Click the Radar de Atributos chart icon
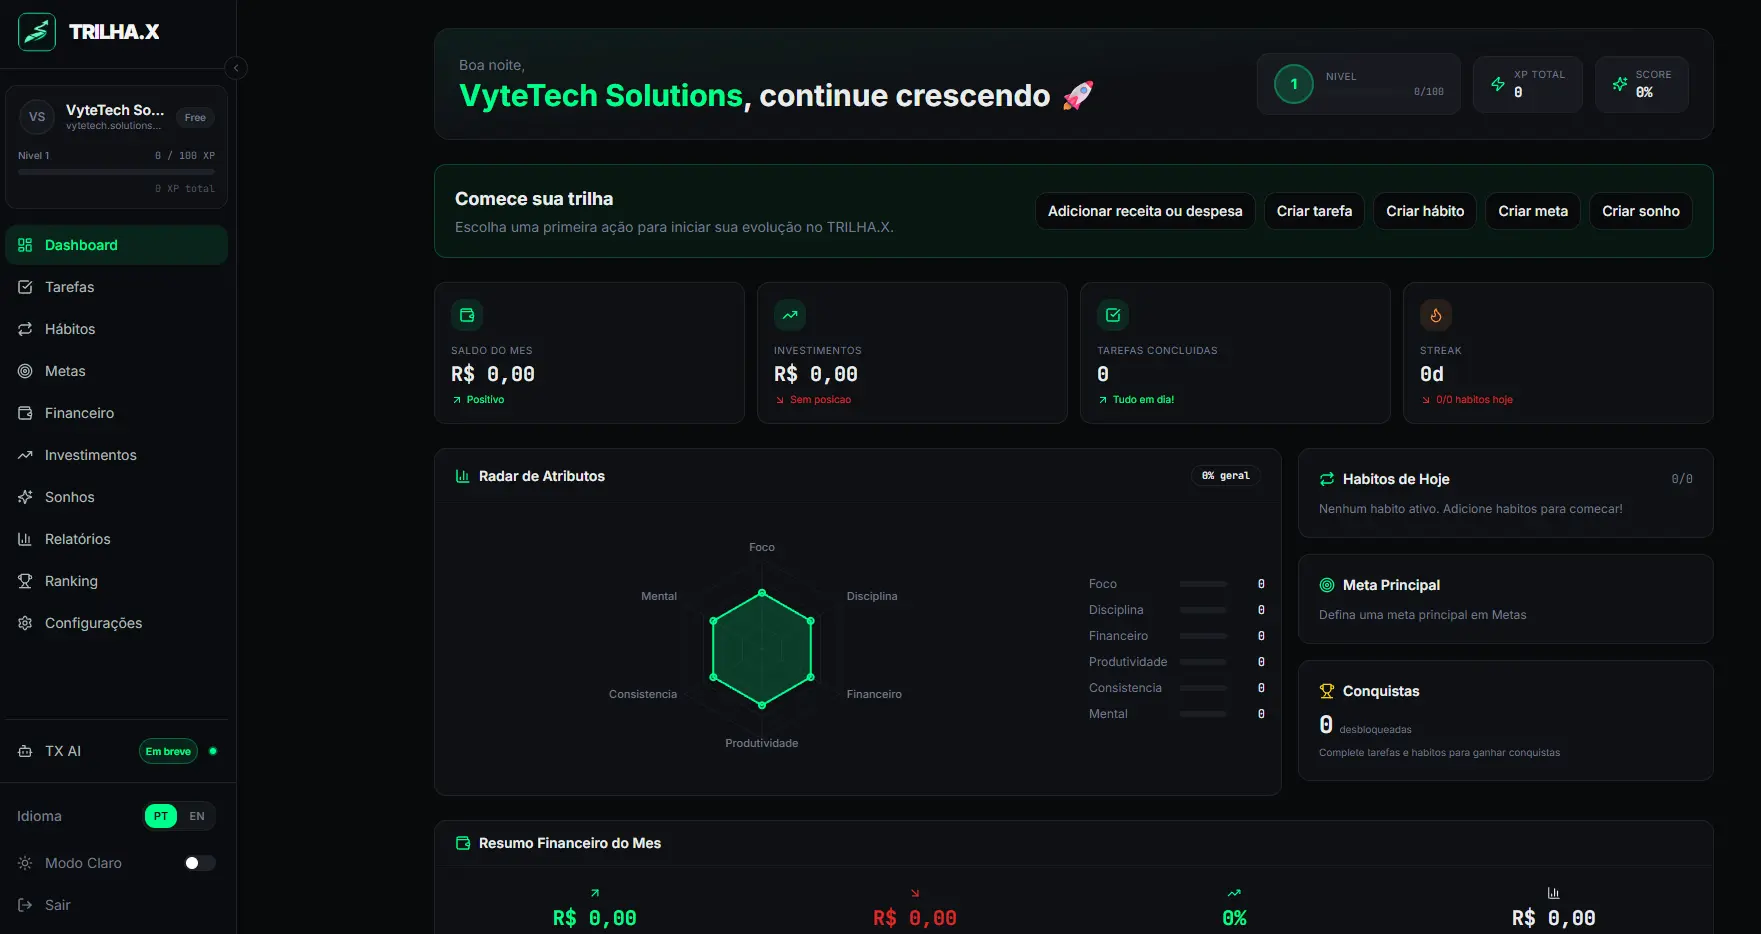 tap(463, 476)
